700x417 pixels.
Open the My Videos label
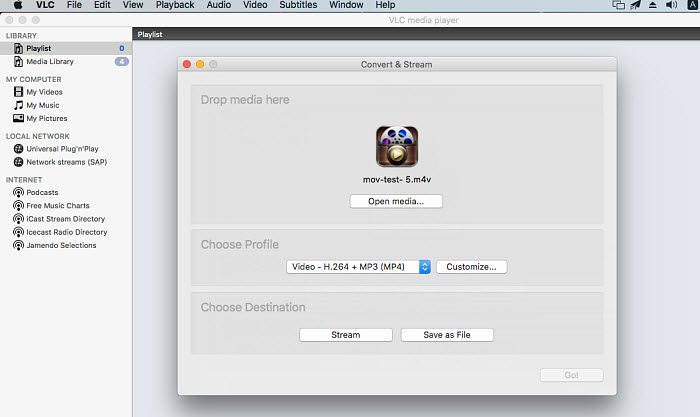click(x=44, y=92)
